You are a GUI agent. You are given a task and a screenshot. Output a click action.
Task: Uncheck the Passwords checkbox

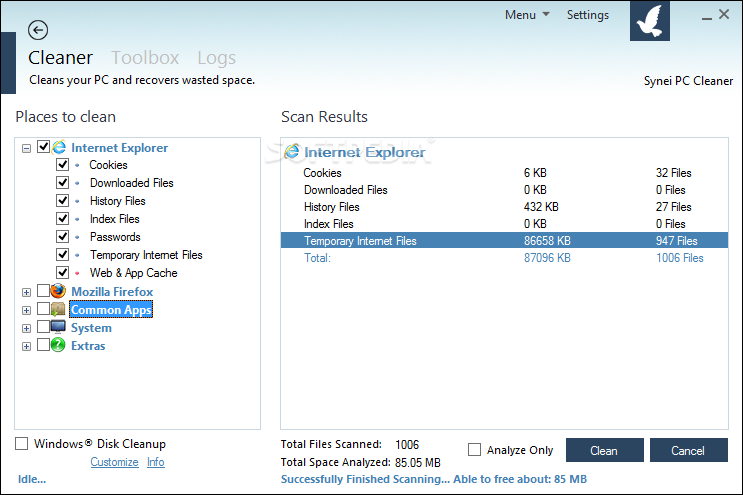[63, 237]
